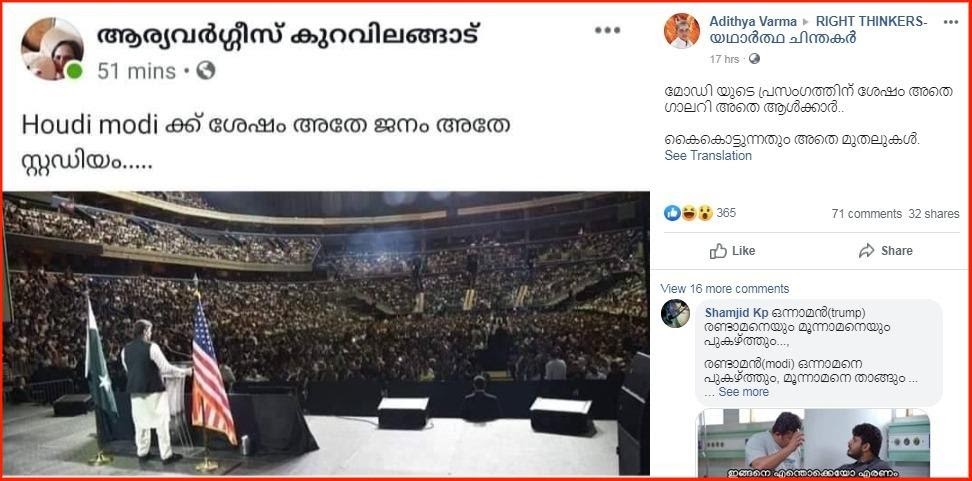Click Shamjid Kp's commenter avatar
972x481 pixels.
tap(675, 314)
